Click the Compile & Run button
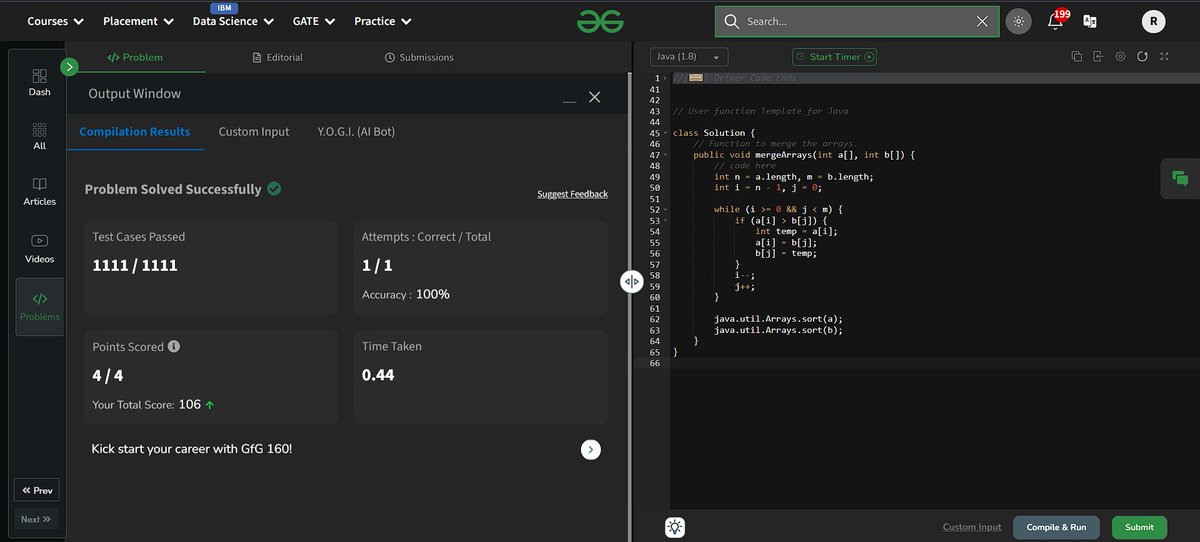The height and width of the screenshot is (542, 1200). [1056, 527]
